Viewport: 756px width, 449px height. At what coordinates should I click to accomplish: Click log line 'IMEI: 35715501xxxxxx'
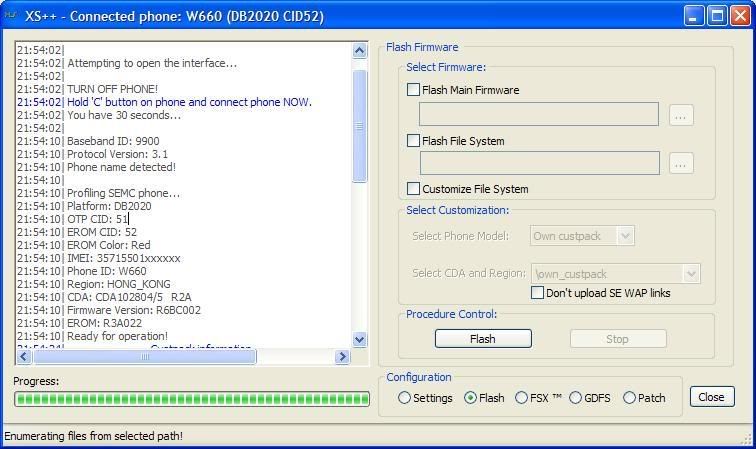coord(124,259)
